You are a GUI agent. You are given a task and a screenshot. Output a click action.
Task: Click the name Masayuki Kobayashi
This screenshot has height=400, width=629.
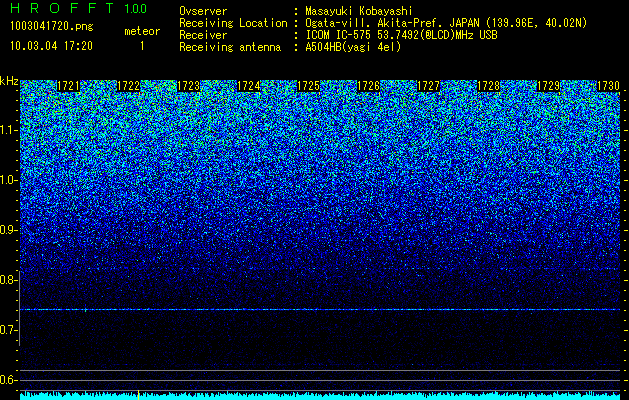pos(359,11)
